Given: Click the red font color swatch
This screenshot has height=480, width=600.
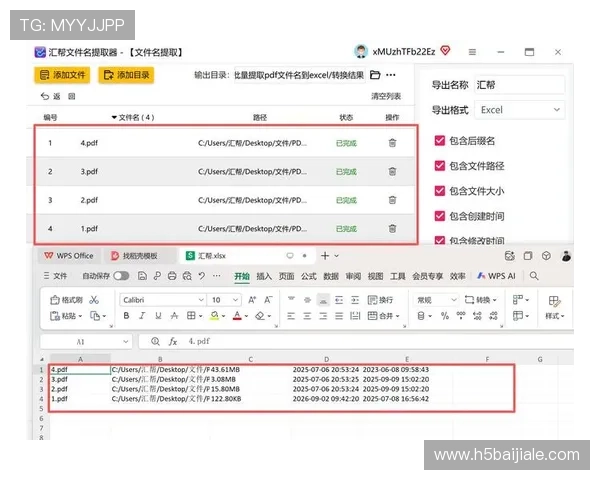Looking at the screenshot, I should pos(237,316).
